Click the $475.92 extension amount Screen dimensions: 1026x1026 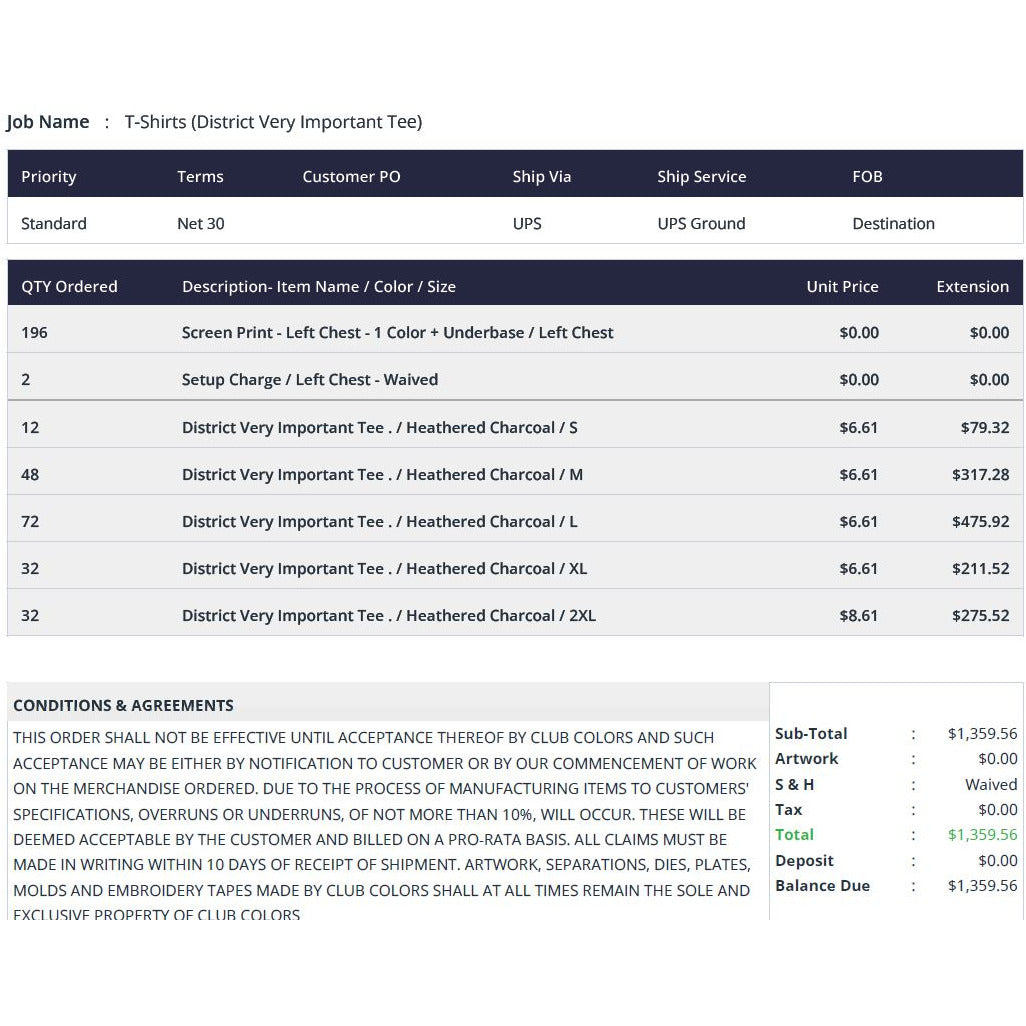pyautogui.click(x=980, y=522)
